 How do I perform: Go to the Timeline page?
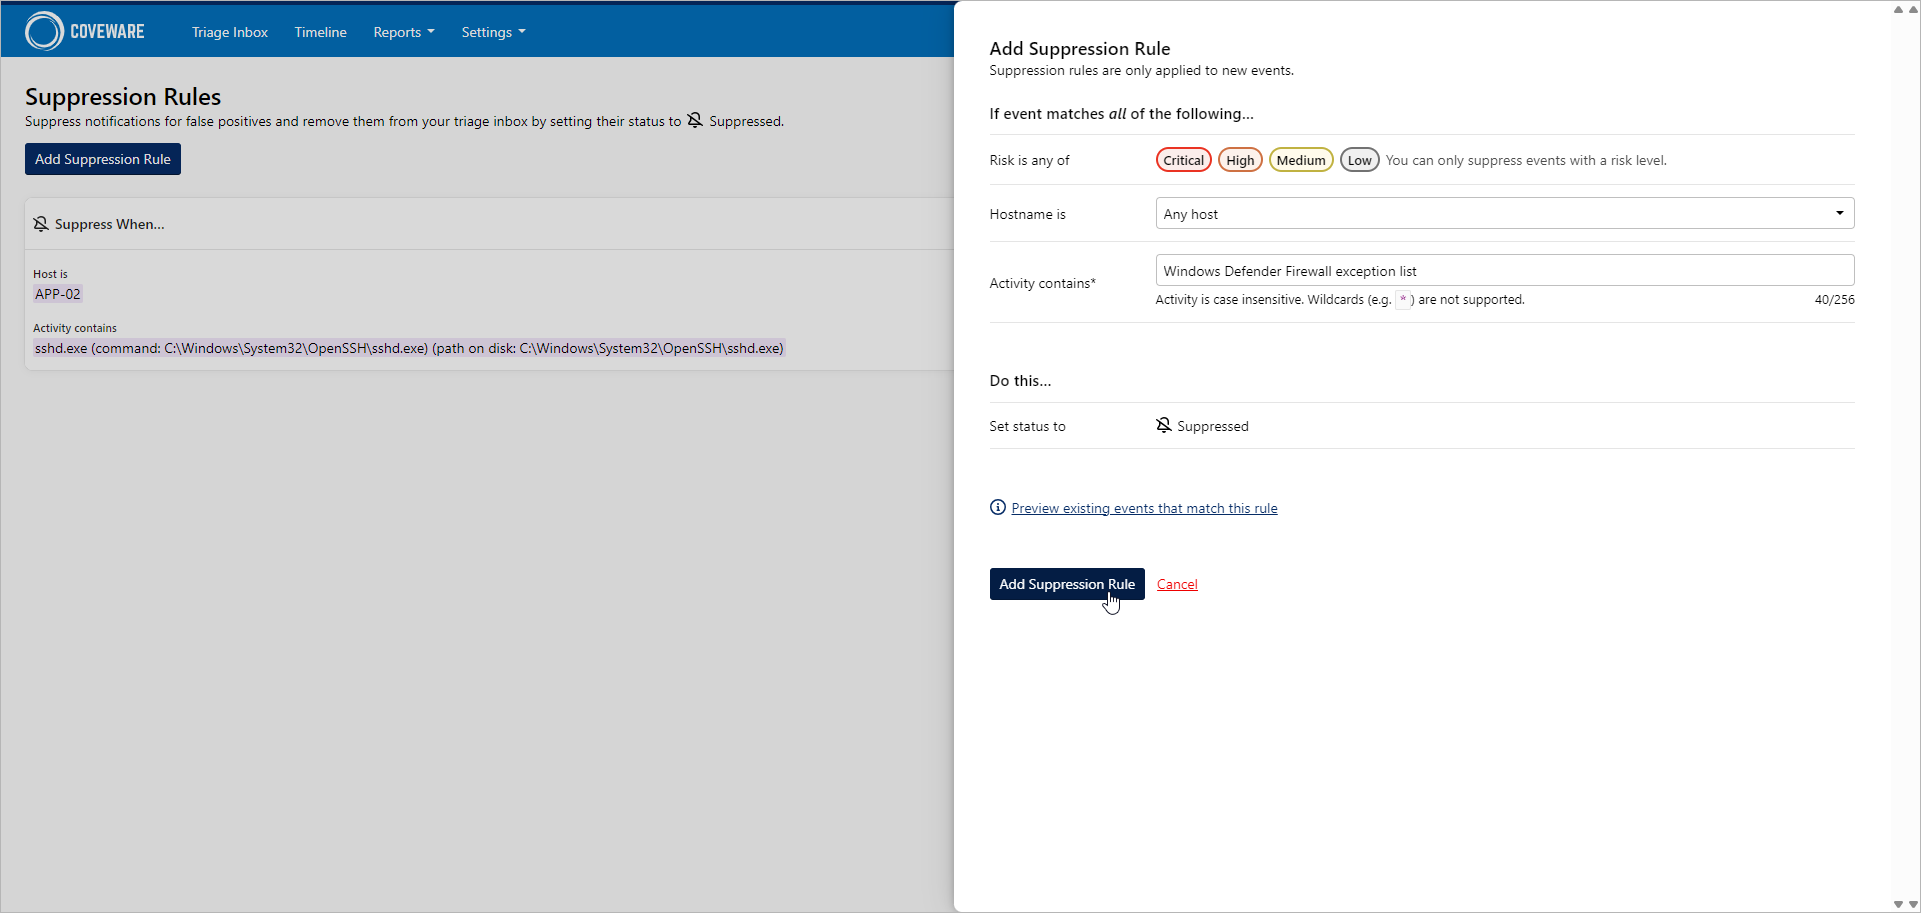pos(320,32)
